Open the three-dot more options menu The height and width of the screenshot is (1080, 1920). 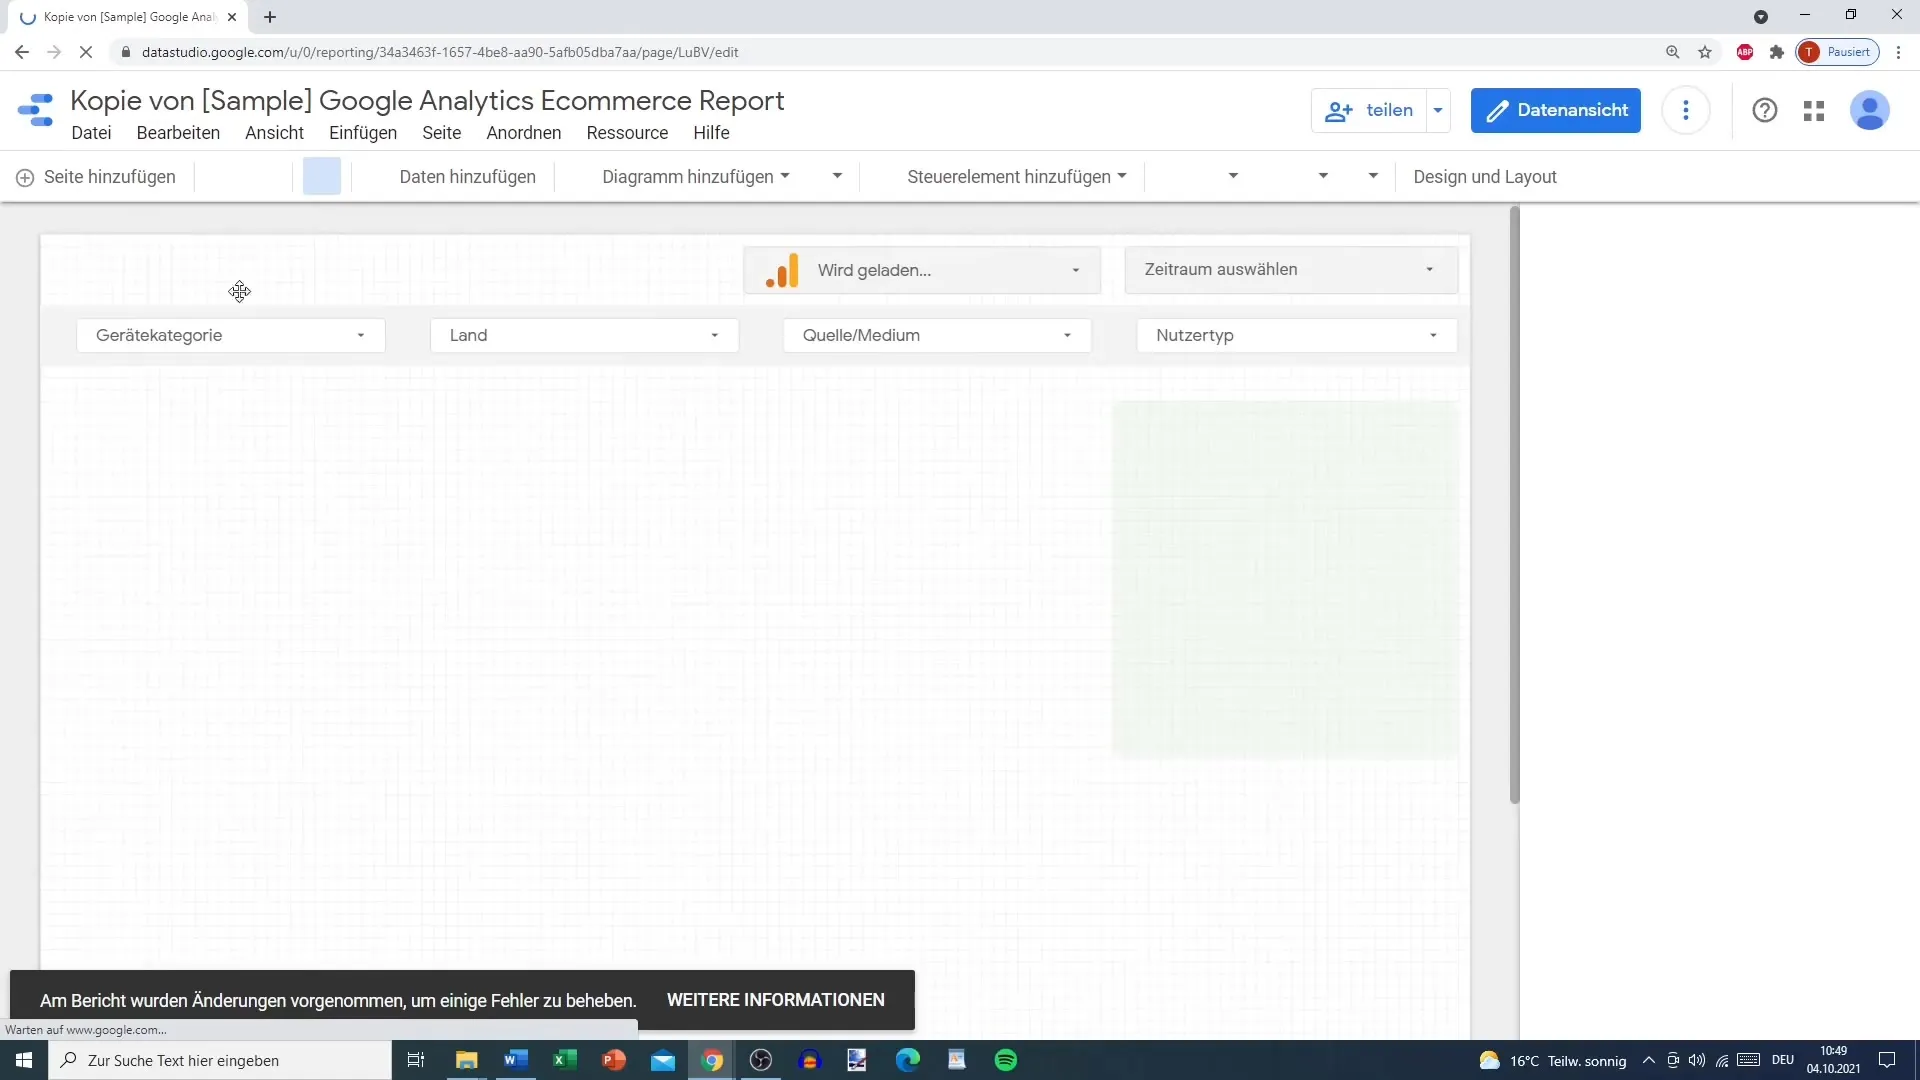[x=1686, y=110]
